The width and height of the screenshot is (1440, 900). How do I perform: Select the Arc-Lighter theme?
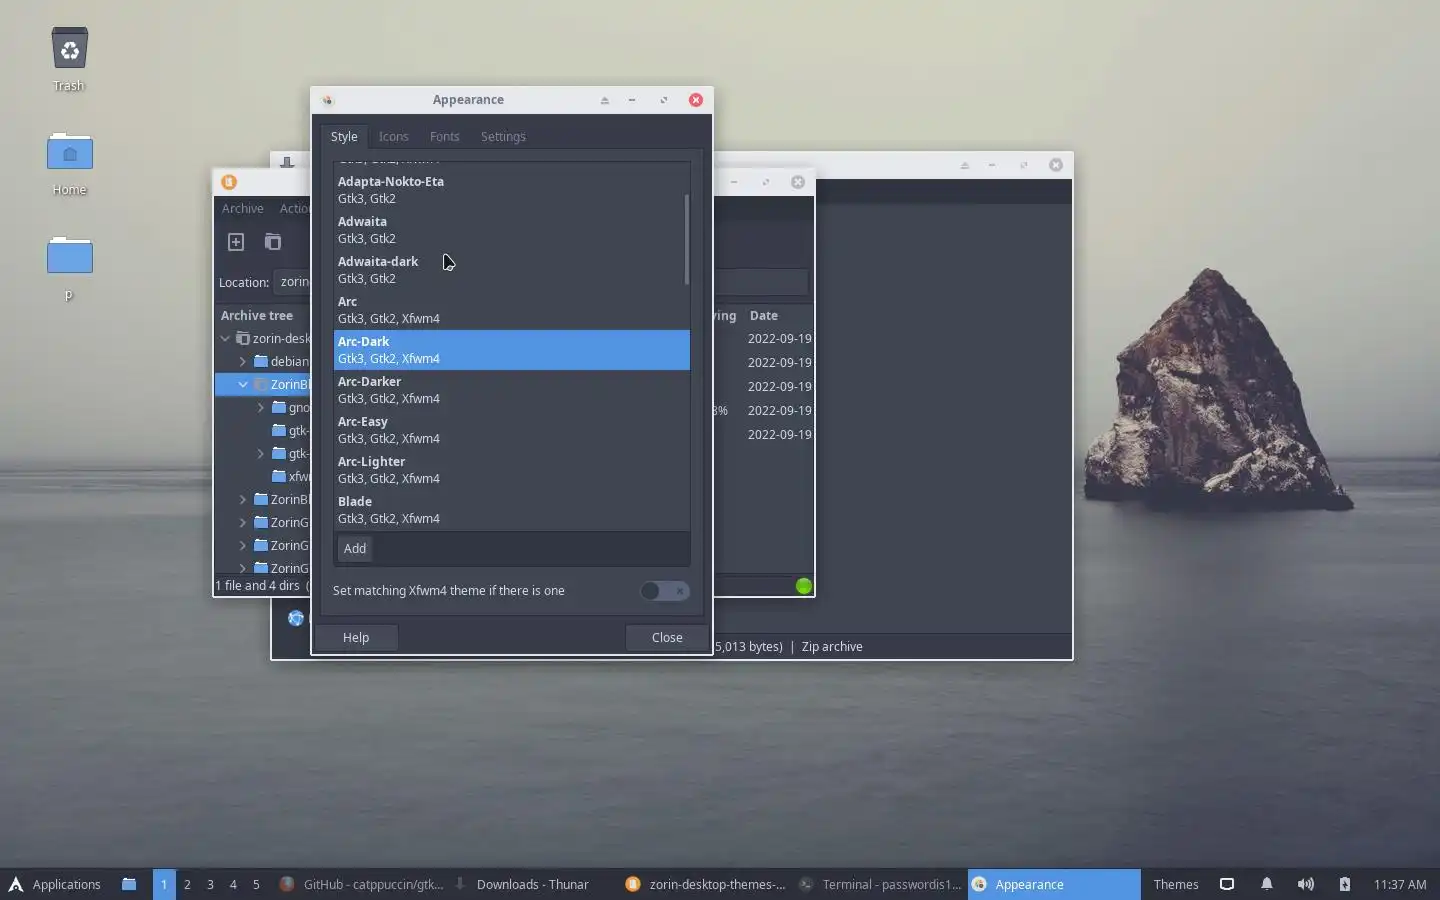511,470
